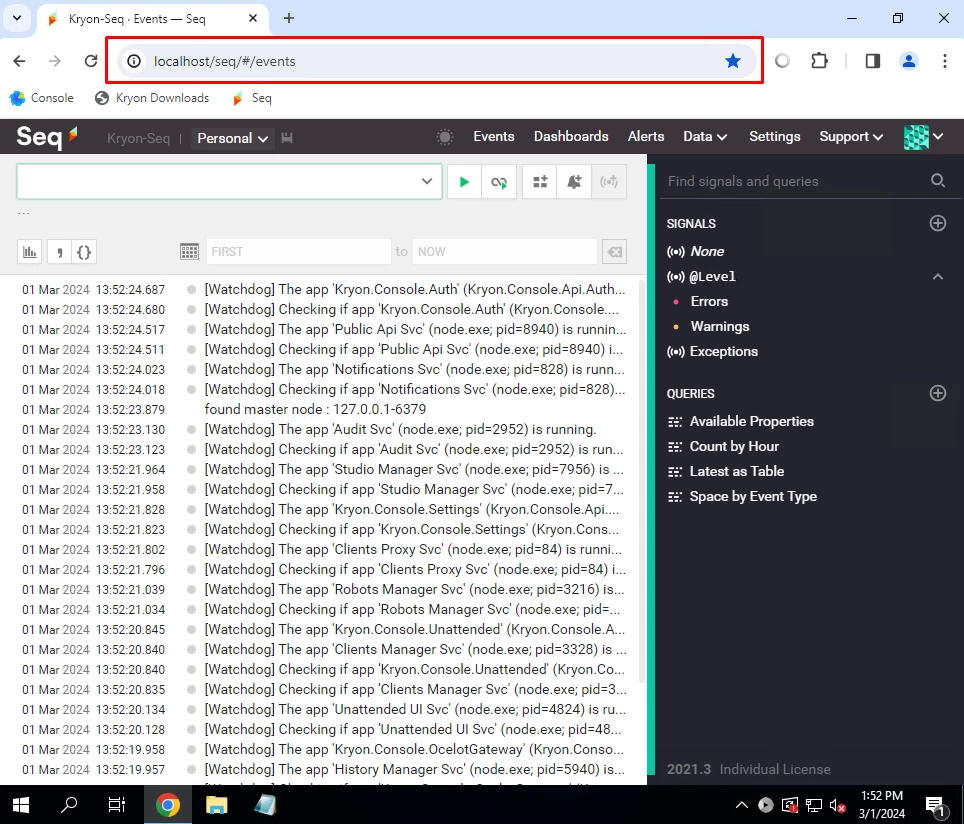Open Kryon Downloads bookmark
Screen dimensions: 964x824
click(x=152, y=98)
